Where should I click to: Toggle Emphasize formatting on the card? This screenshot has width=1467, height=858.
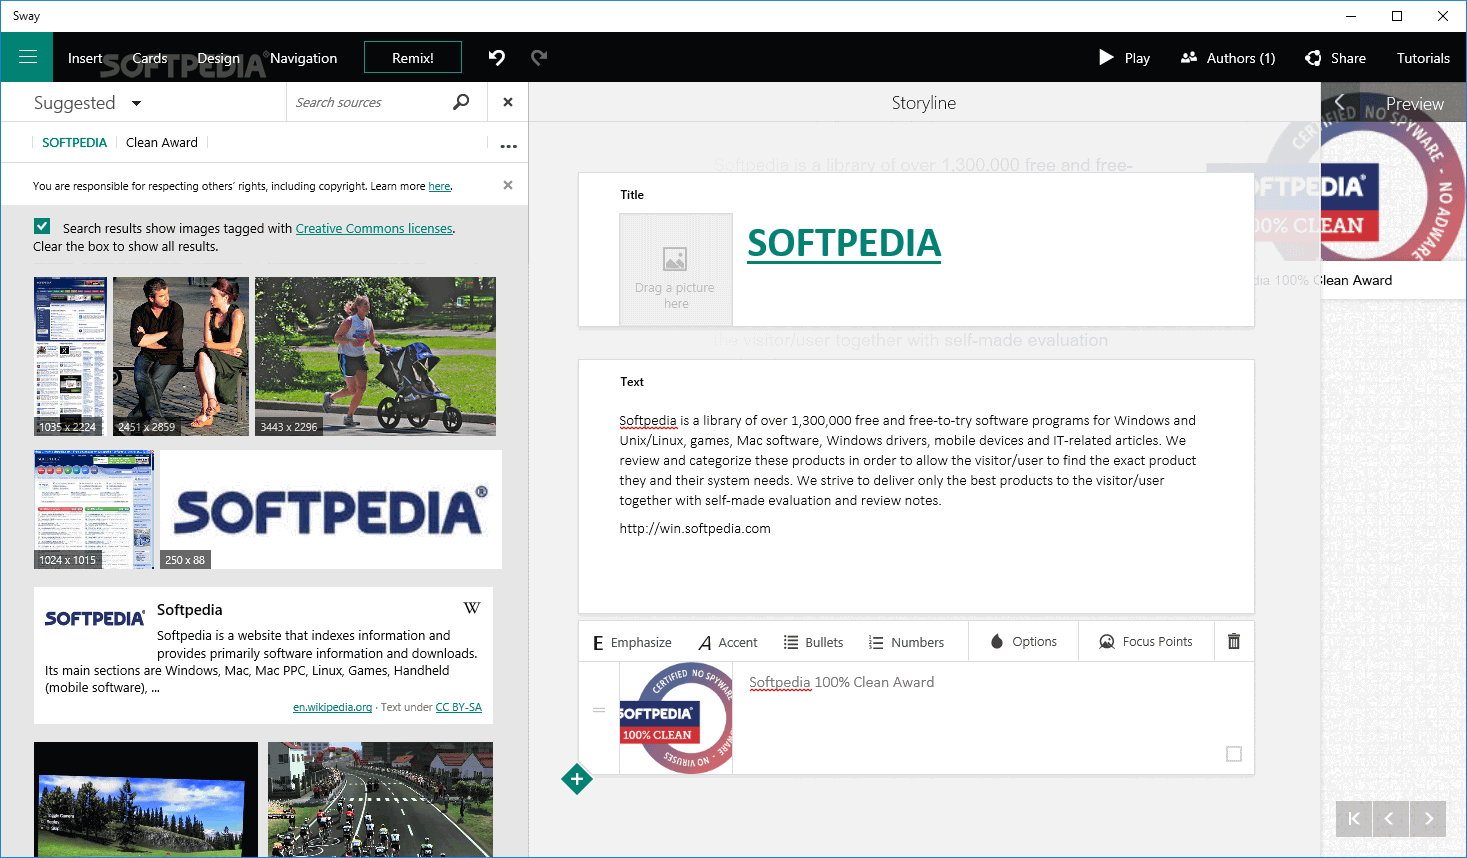pos(630,641)
